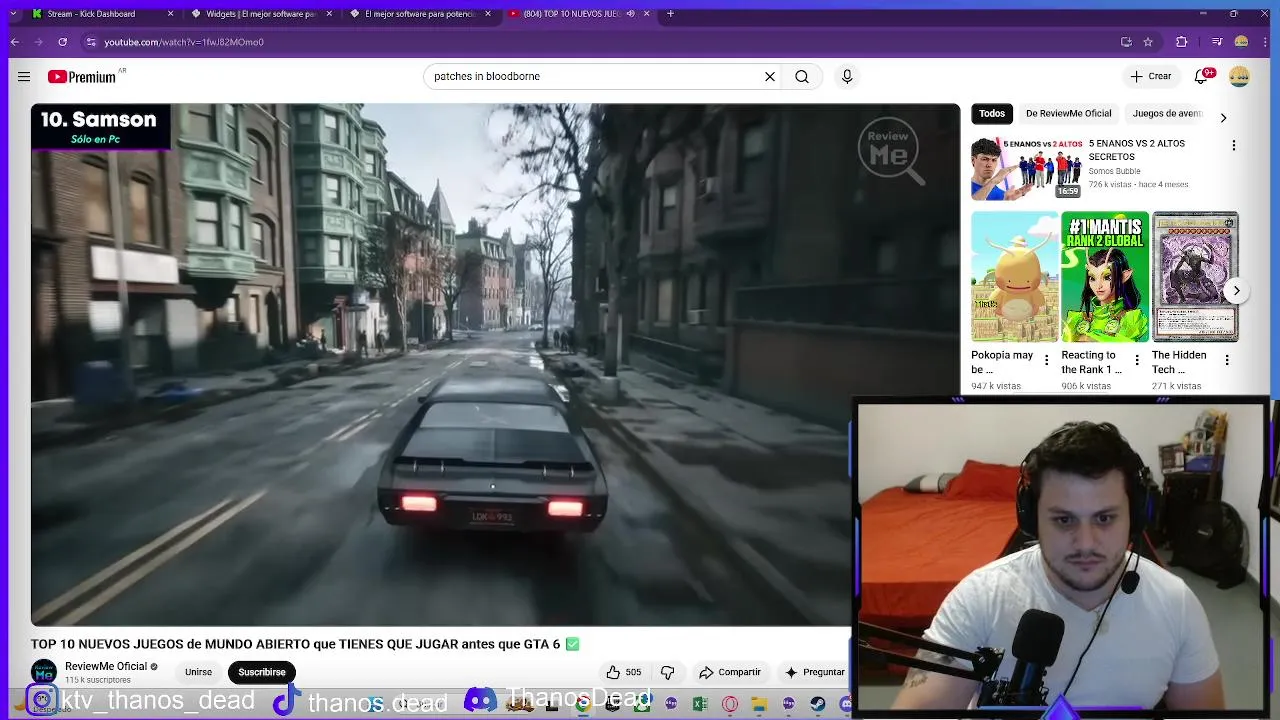Start voice search with the microphone
The image size is (1280, 720).
847,77
